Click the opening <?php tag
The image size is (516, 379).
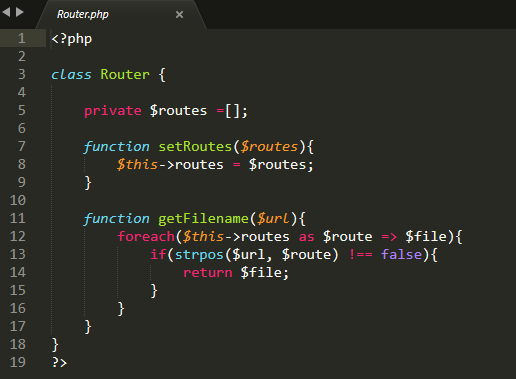(x=72, y=39)
